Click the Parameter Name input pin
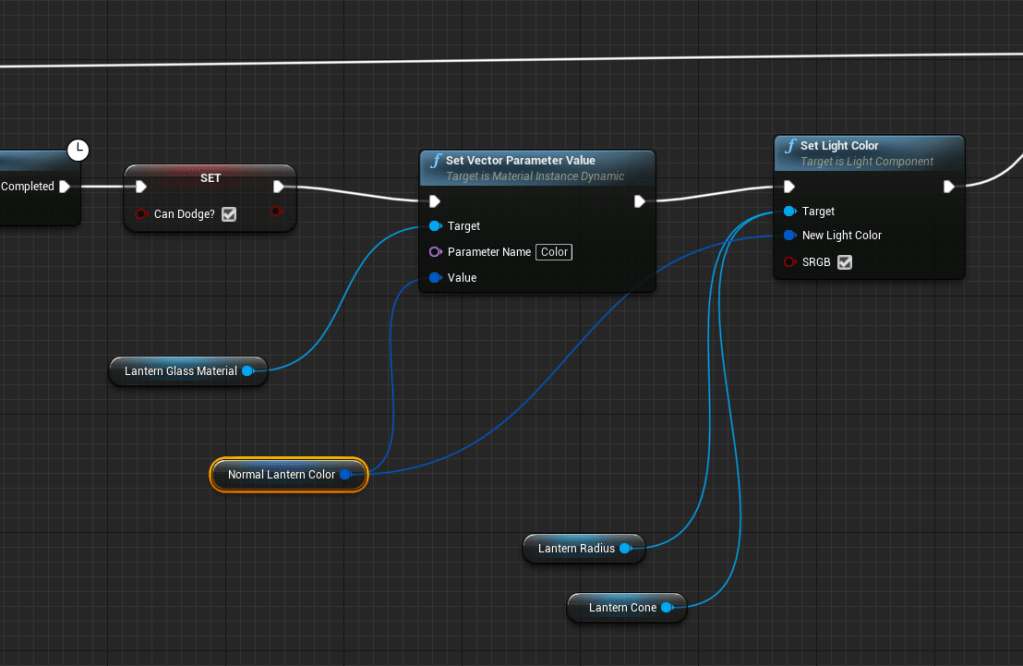Viewport: 1023px width, 666px height. point(435,252)
